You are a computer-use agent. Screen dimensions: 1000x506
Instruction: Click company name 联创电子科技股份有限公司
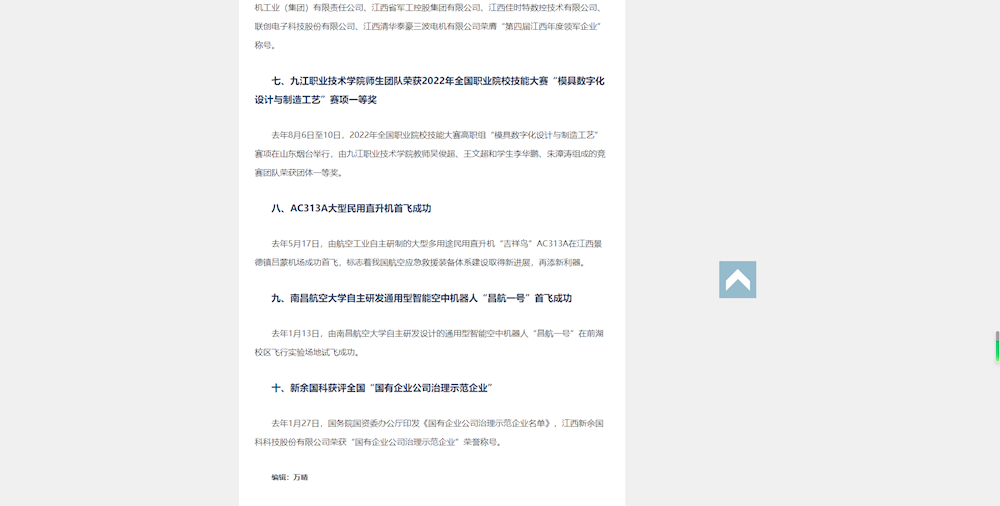tap(305, 26)
